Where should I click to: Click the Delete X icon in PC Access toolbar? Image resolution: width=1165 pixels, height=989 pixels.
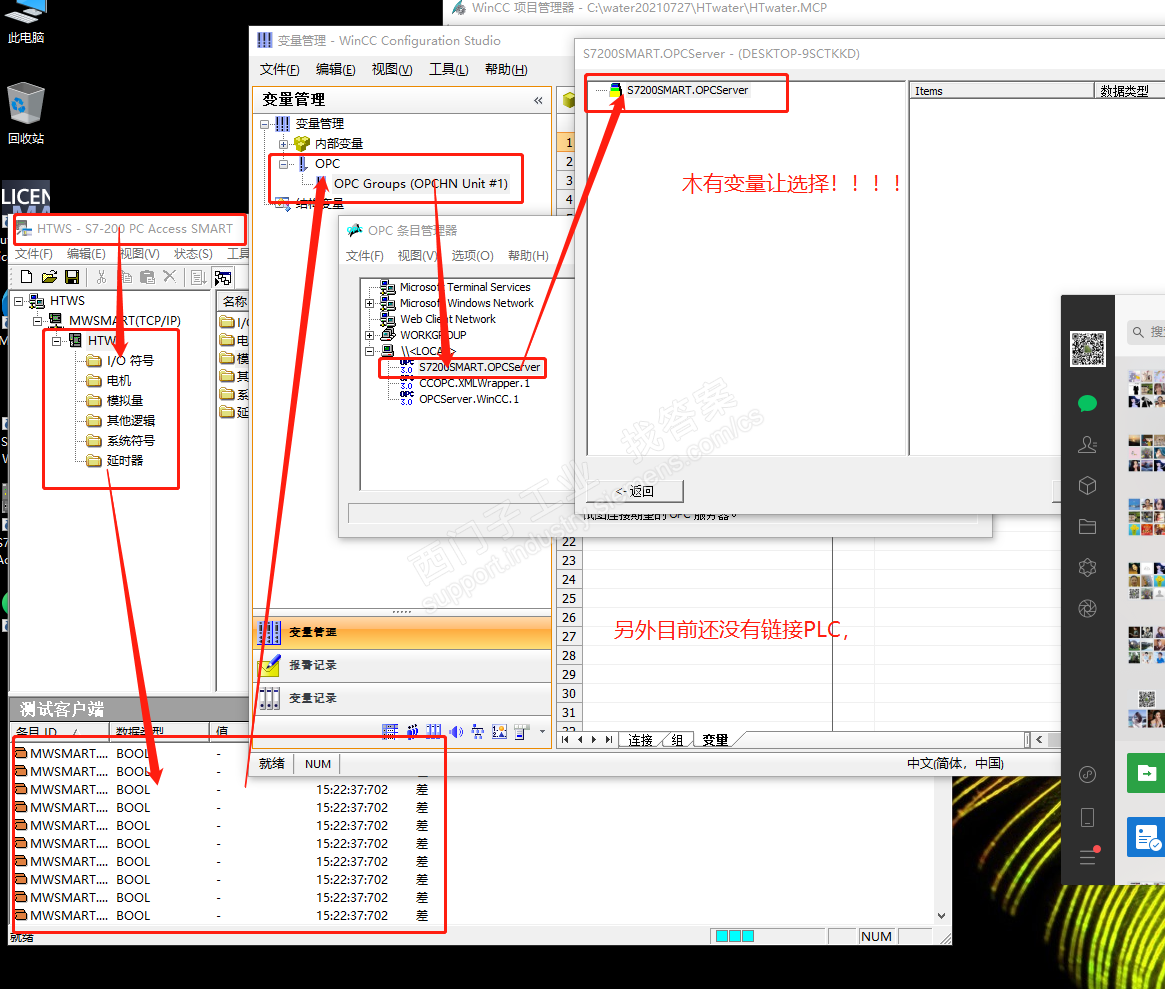point(169,276)
